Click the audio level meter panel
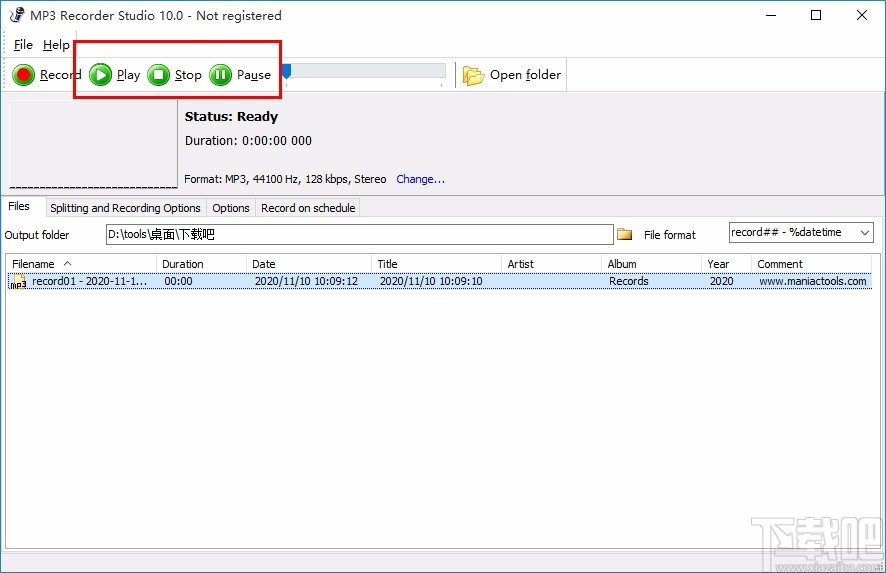Viewport: 886px width, 573px height. 93,145
